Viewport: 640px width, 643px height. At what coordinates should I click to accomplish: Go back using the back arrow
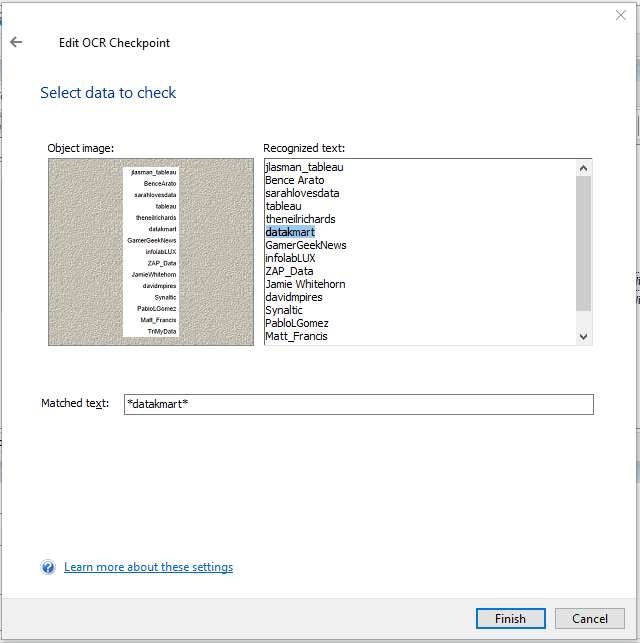point(16,42)
